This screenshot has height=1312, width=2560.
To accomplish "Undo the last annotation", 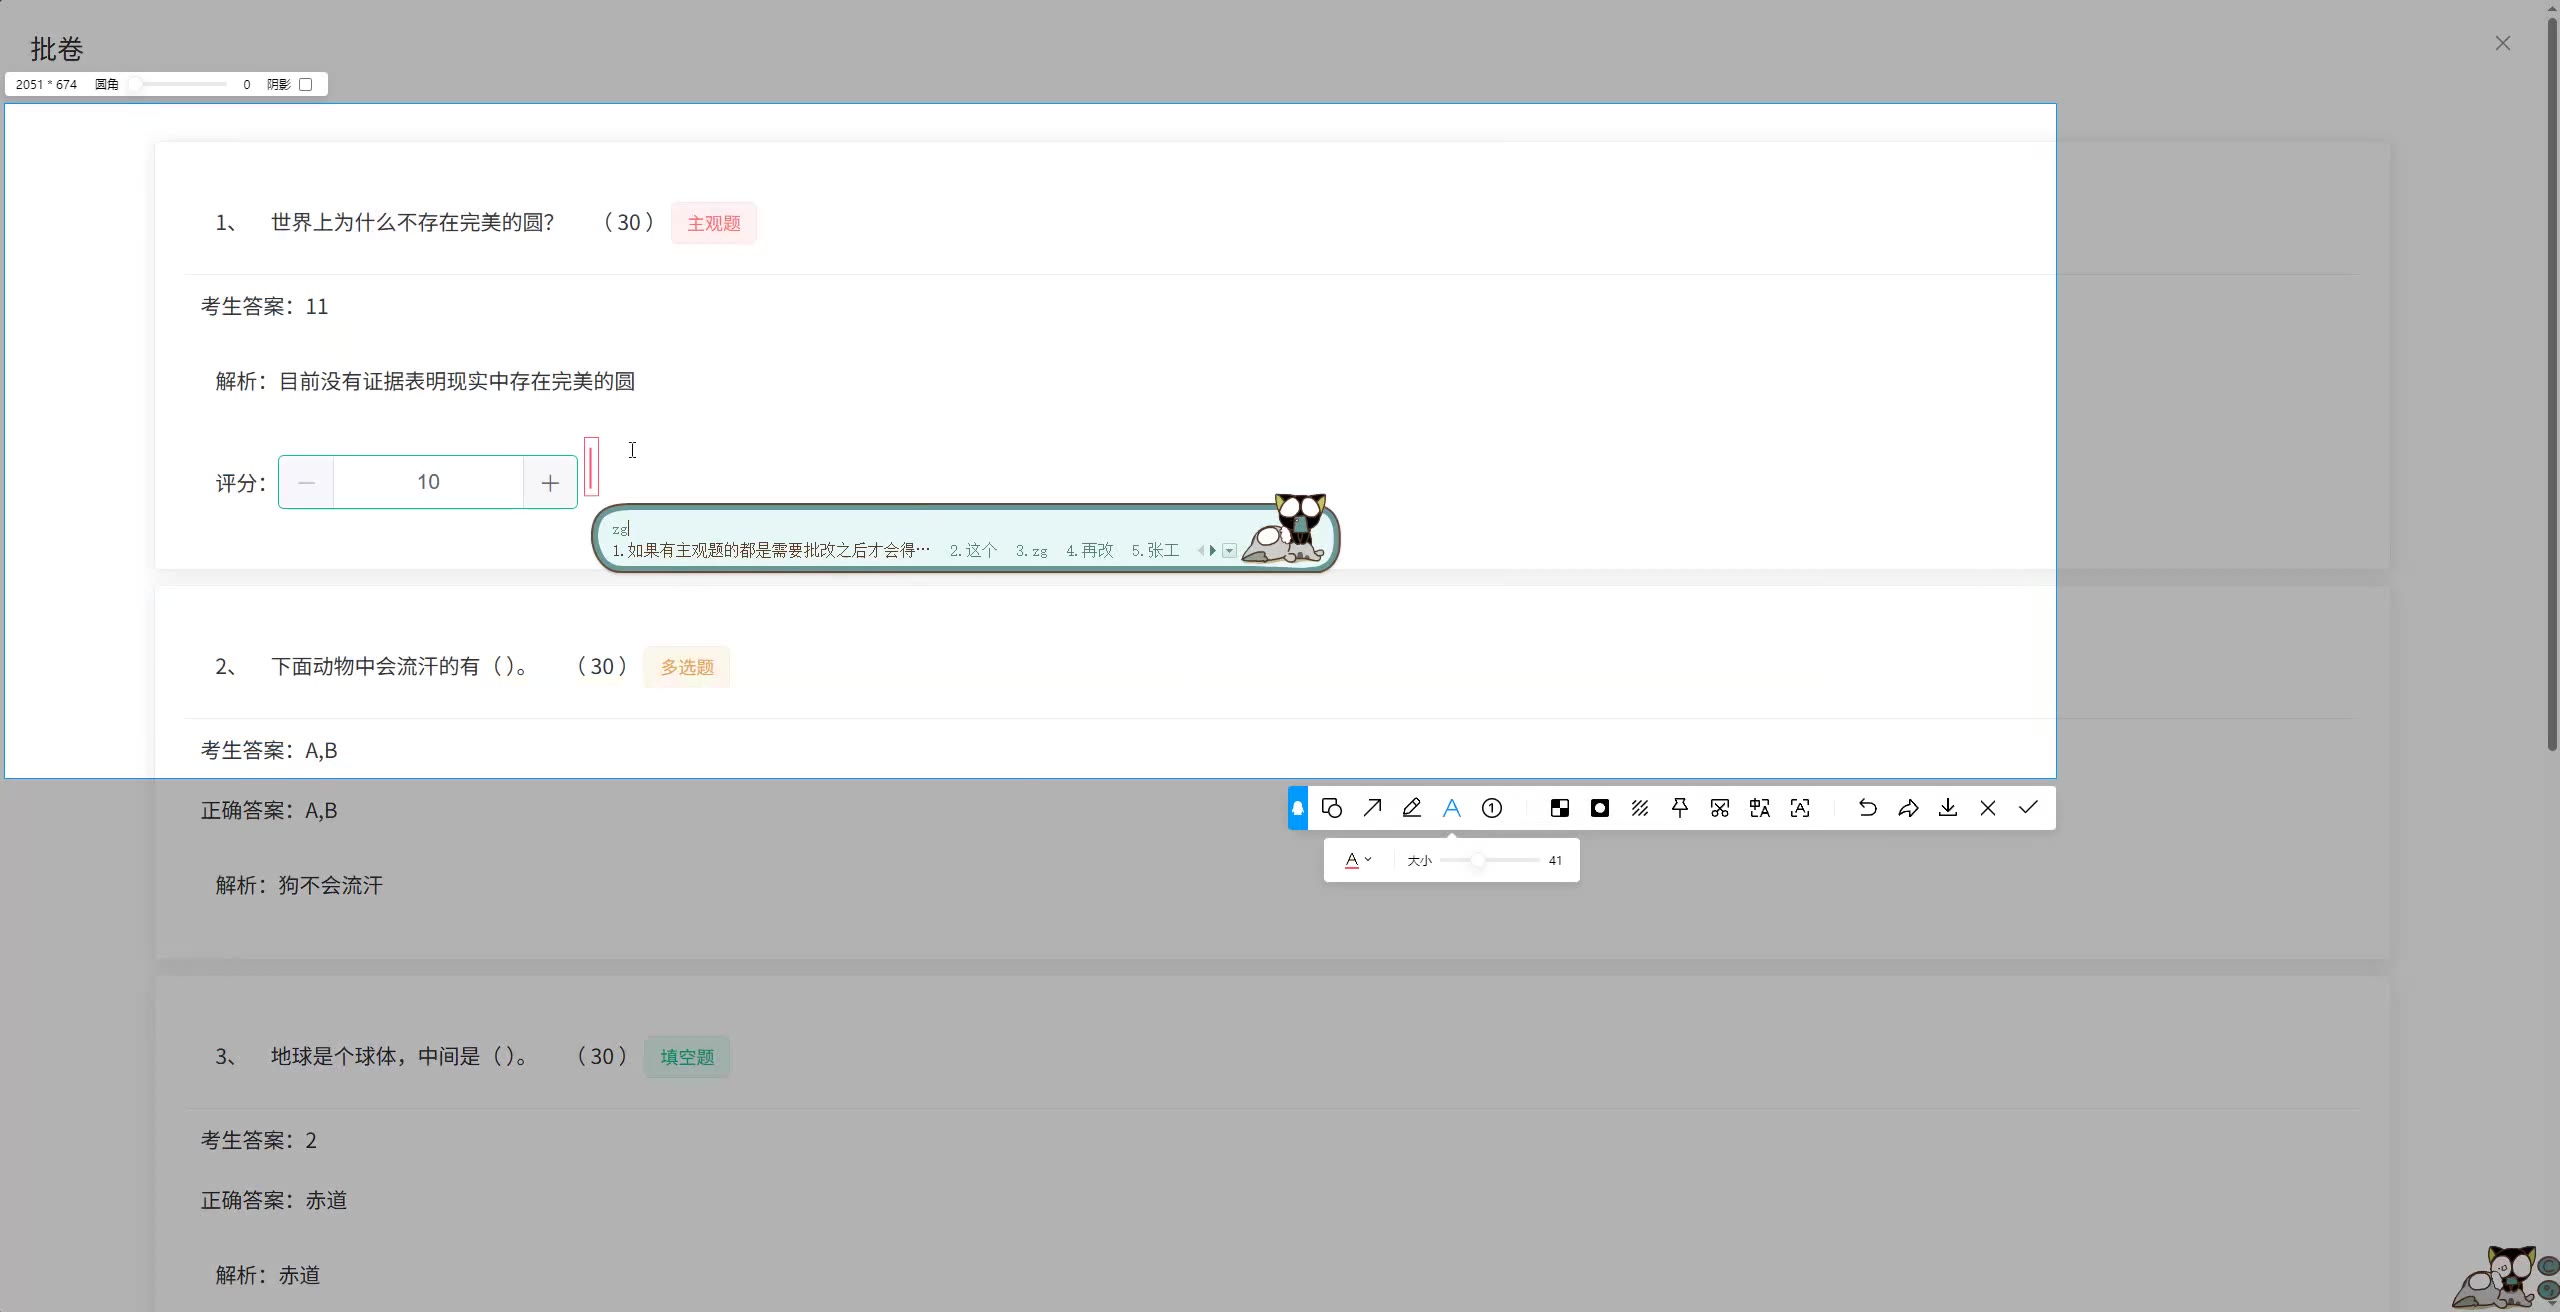I will 1867,808.
